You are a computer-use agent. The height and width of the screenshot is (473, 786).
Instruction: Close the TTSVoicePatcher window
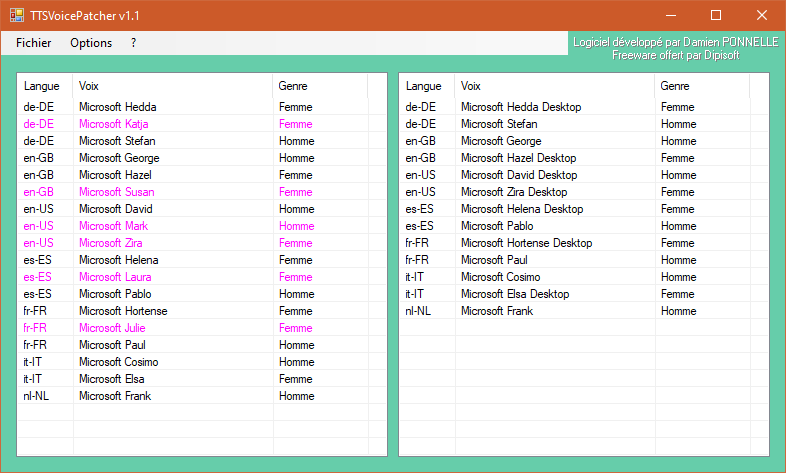pyautogui.click(x=762, y=16)
